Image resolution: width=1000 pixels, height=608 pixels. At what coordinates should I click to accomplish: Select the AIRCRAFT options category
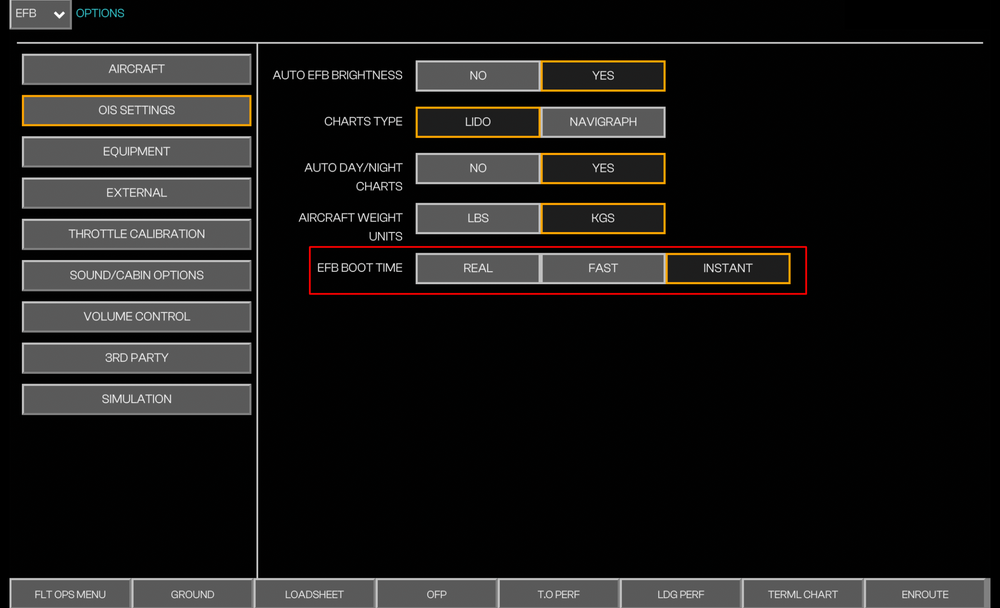[x=137, y=69]
